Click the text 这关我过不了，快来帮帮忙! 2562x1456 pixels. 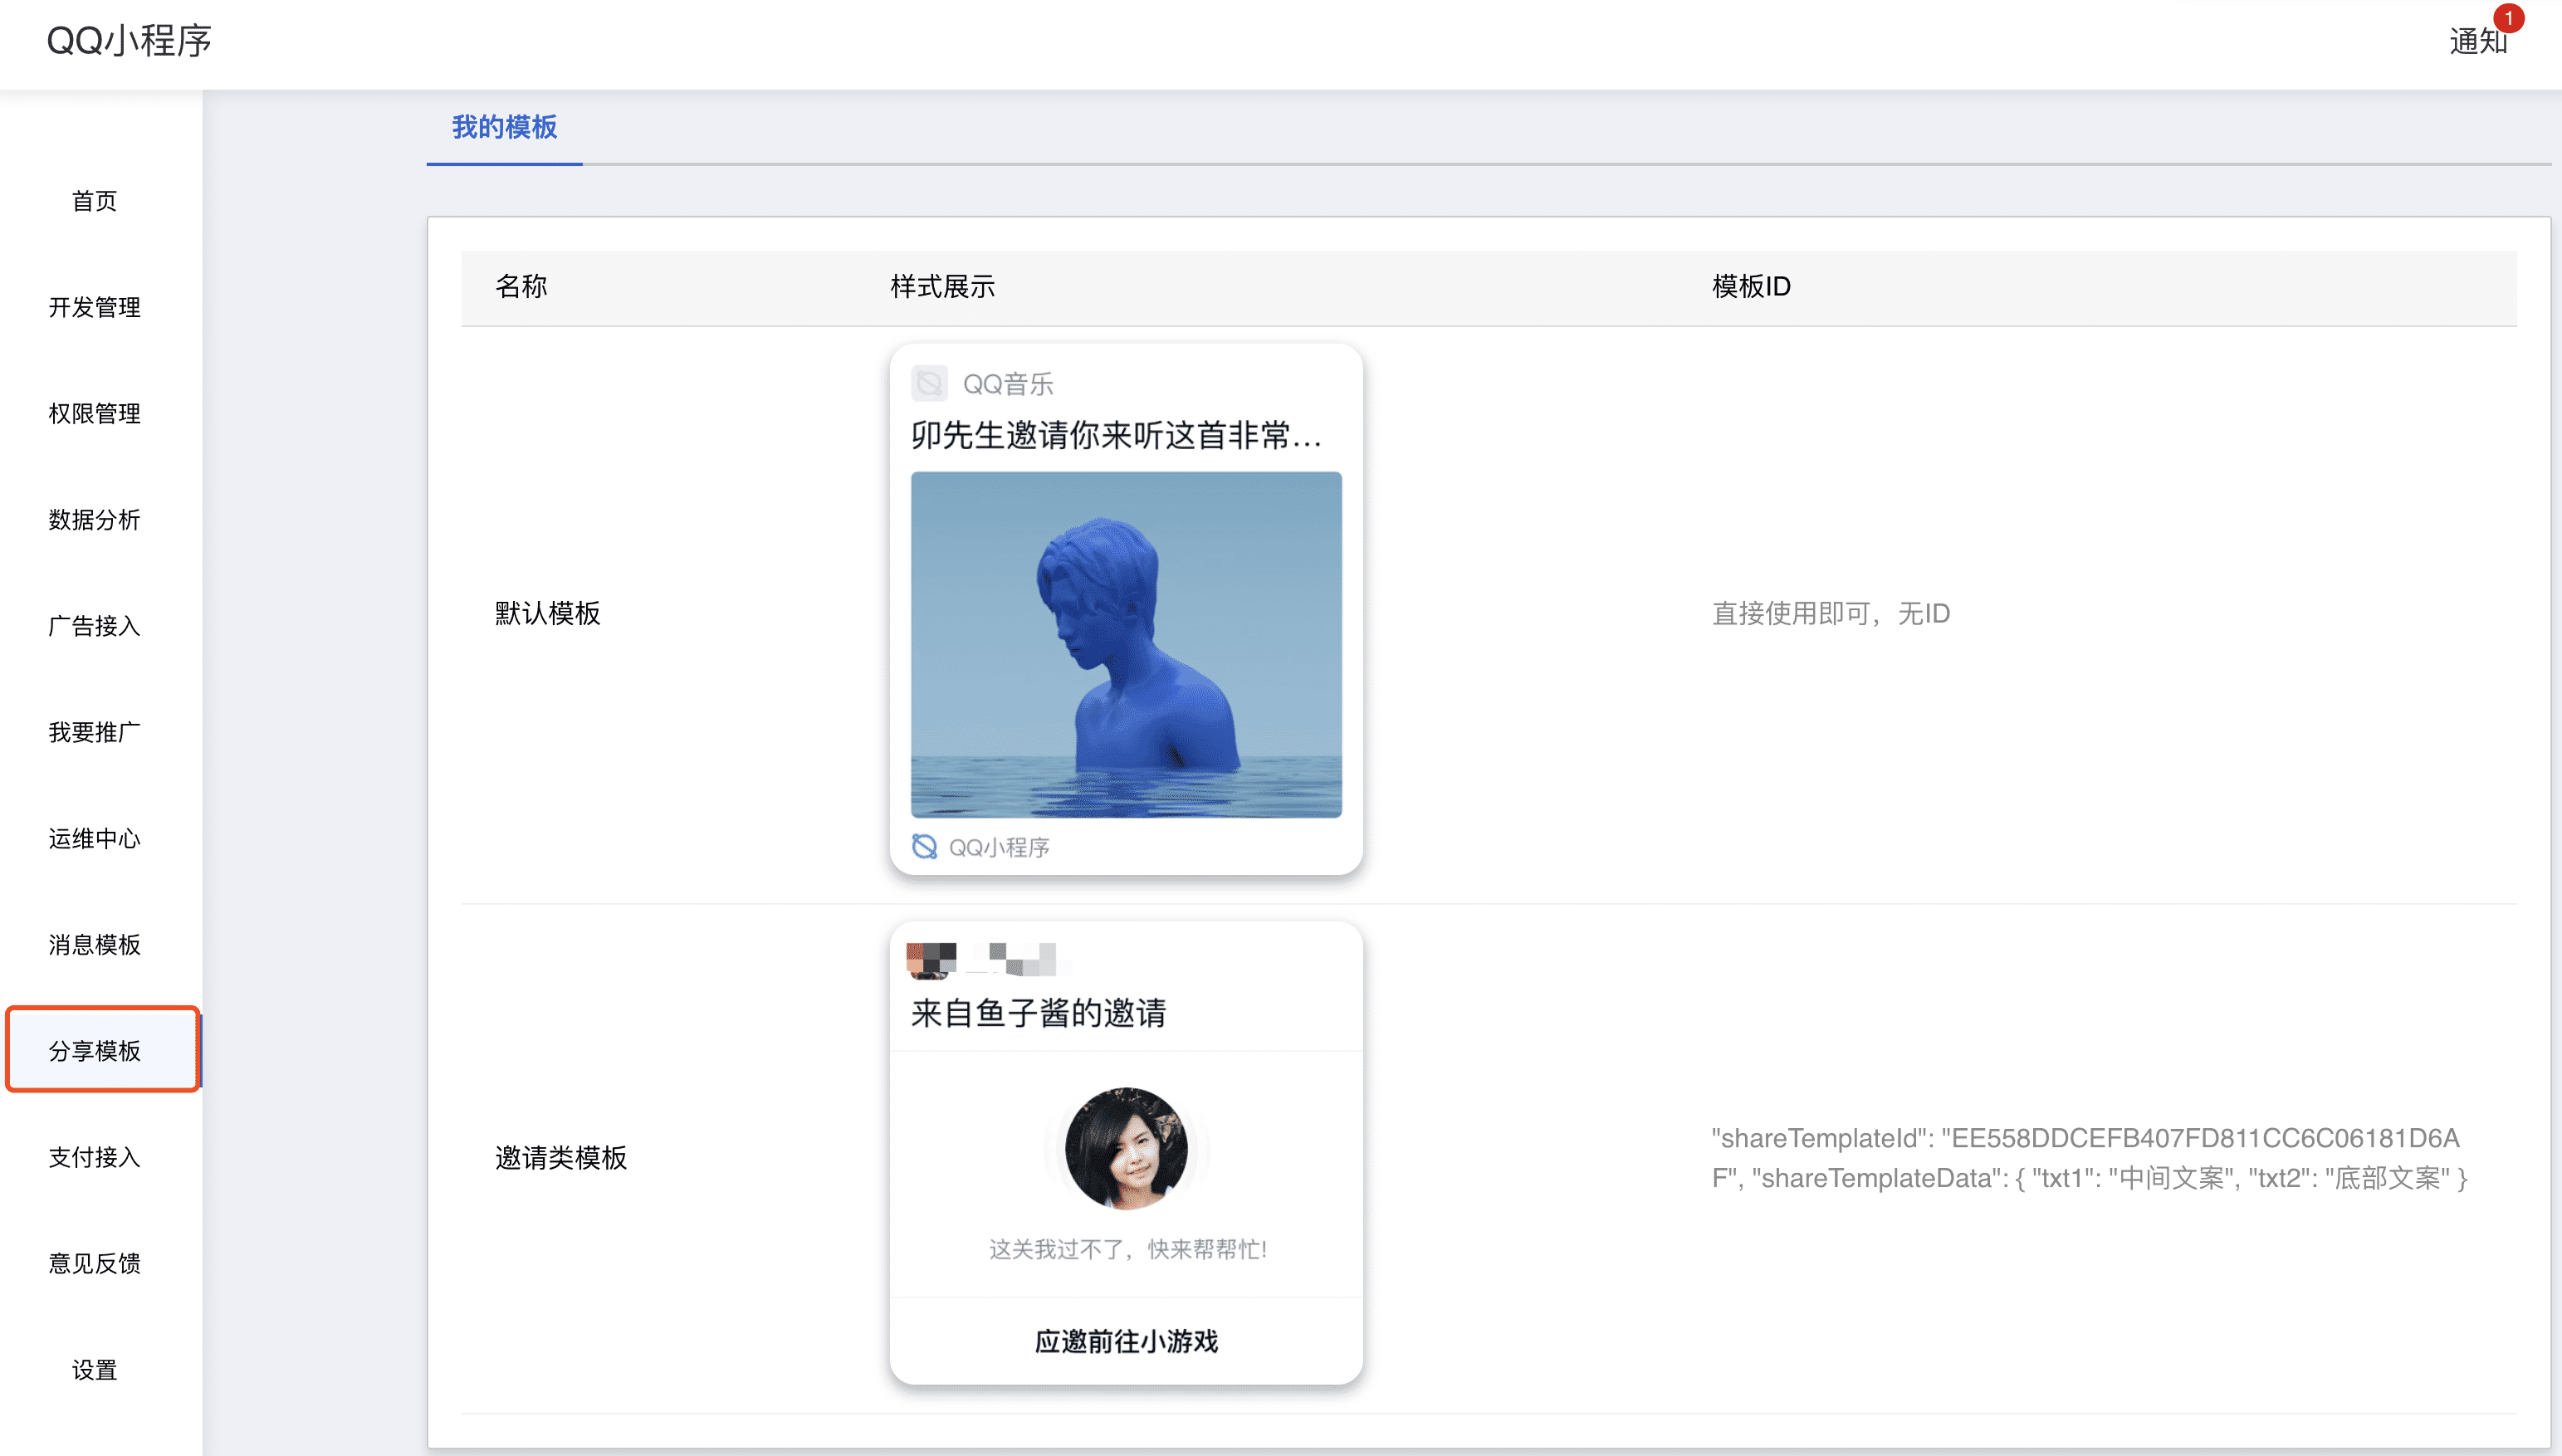1127,1249
